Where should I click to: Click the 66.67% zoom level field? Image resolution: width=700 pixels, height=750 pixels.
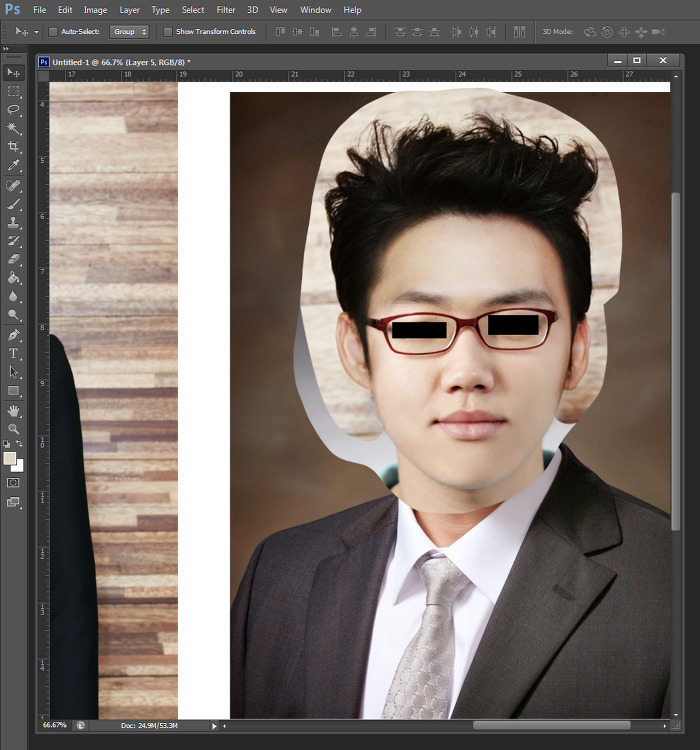point(54,725)
